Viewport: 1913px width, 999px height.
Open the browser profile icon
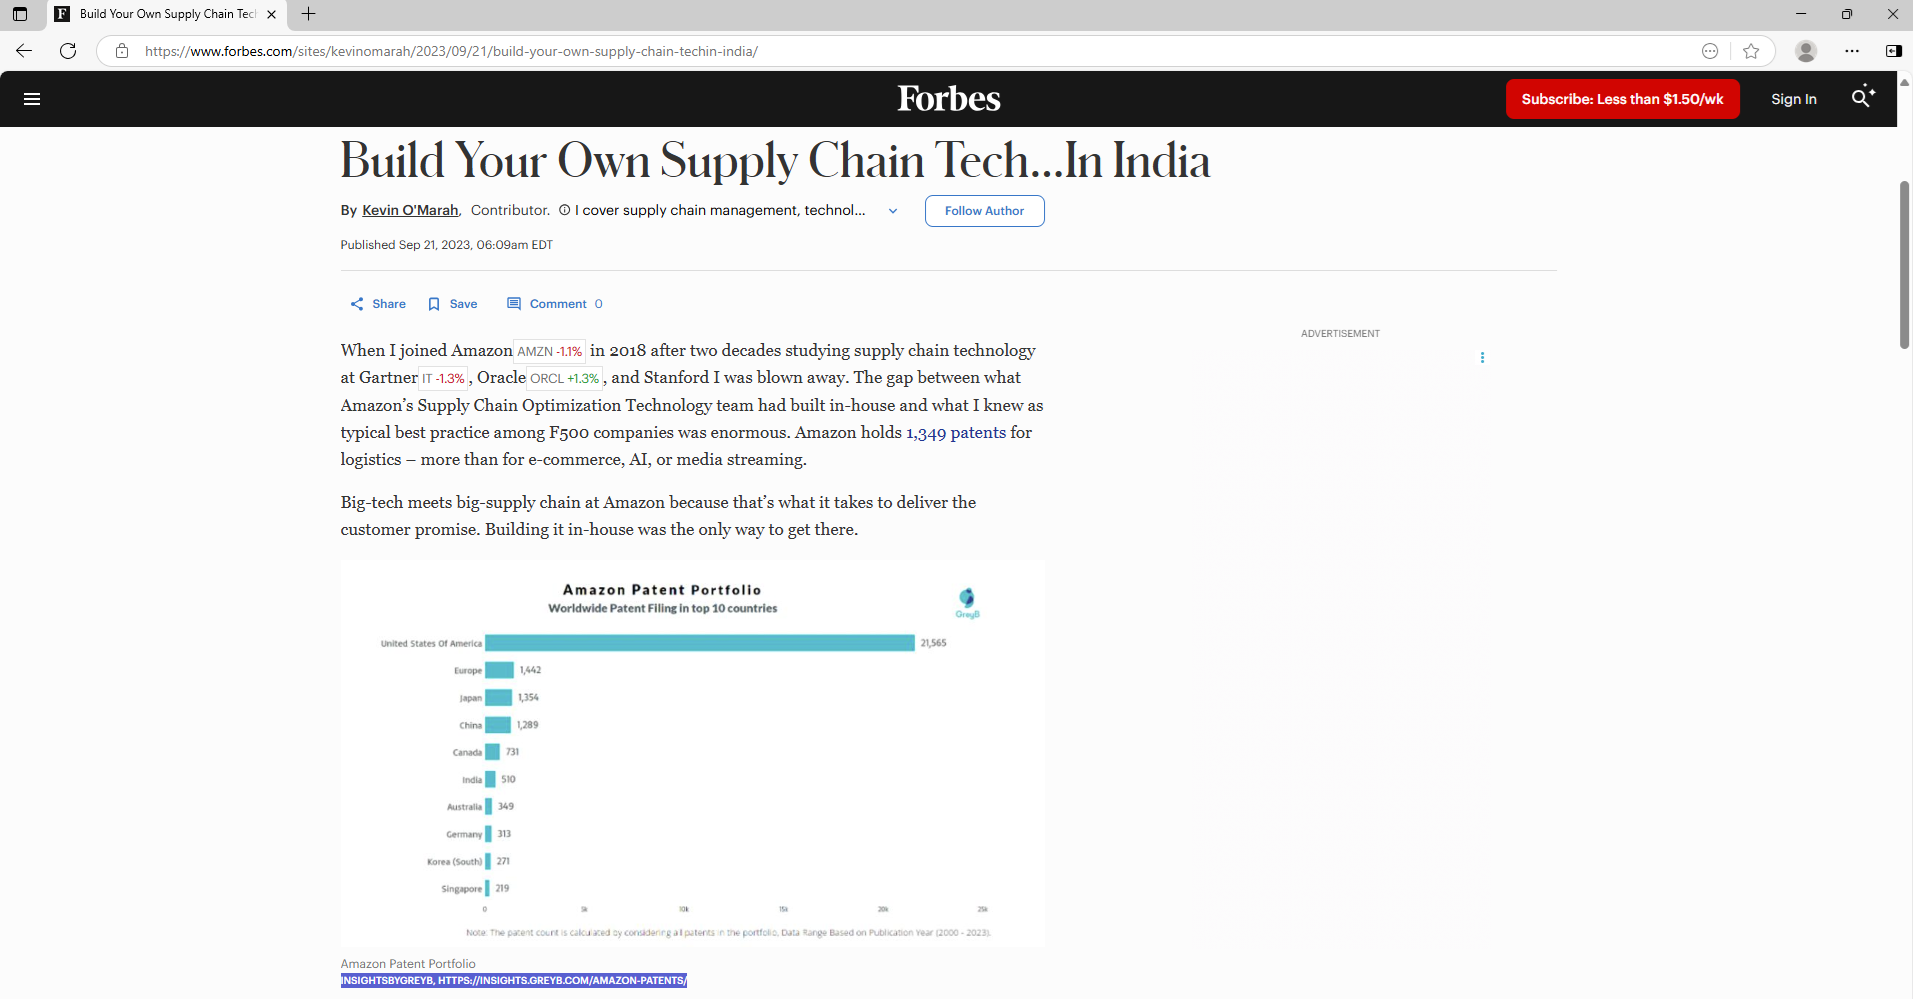[x=1805, y=51]
